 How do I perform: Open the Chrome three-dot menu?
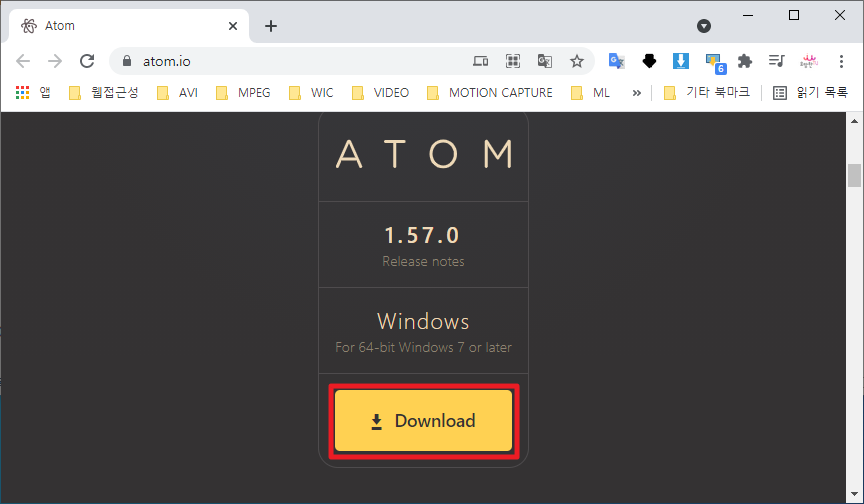(841, 61)
